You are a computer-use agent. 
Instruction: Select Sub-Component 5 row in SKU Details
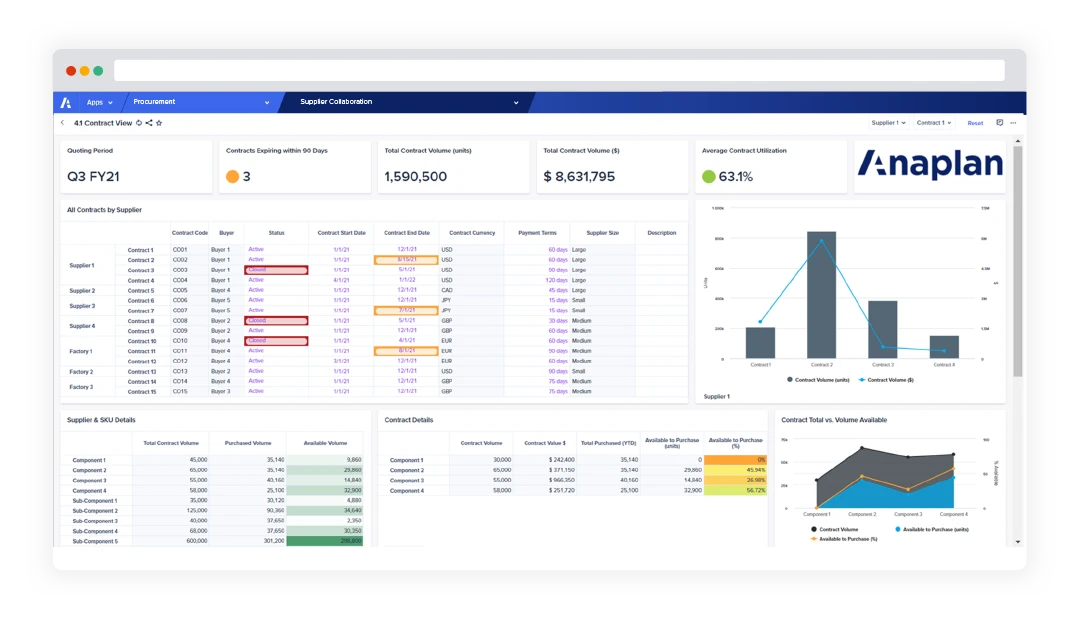click(95, 541)
